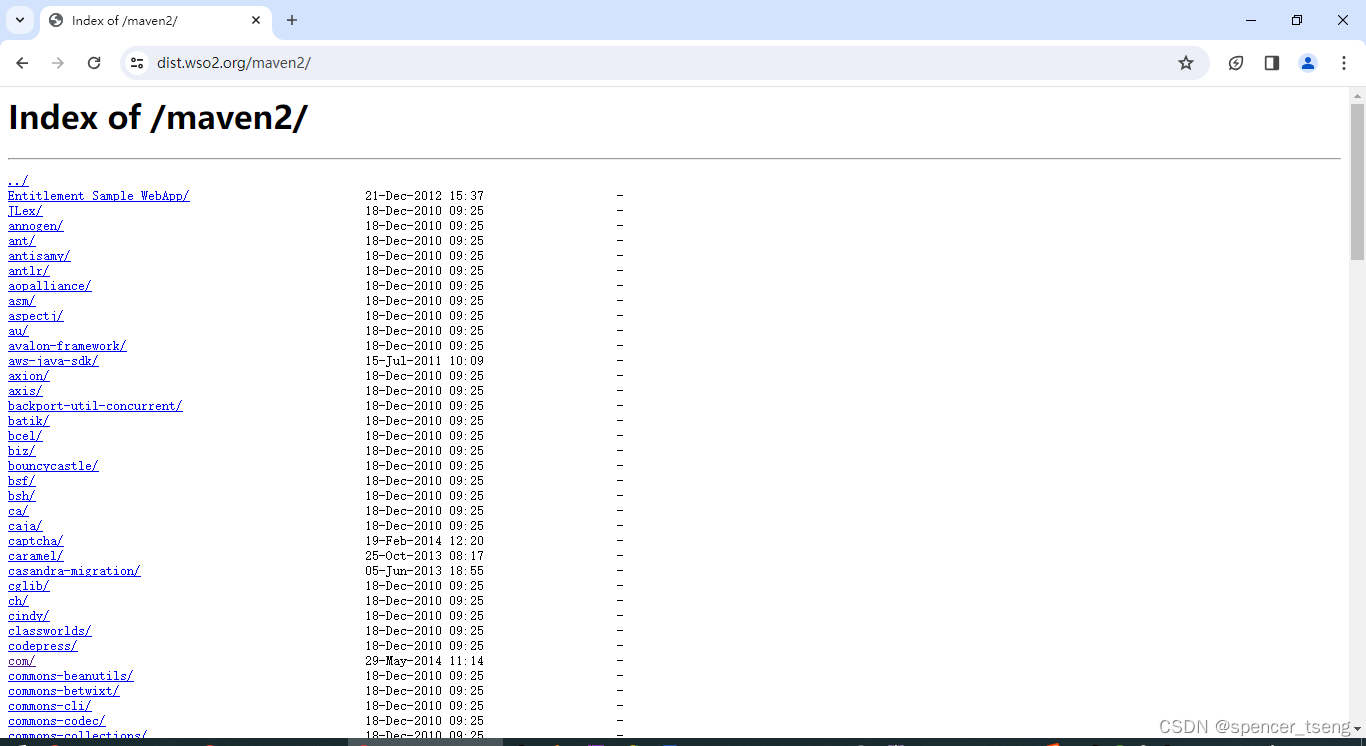The image size is (1366, 746).
Task: Reload the directory listing page
Action: [x=94, y=62]
